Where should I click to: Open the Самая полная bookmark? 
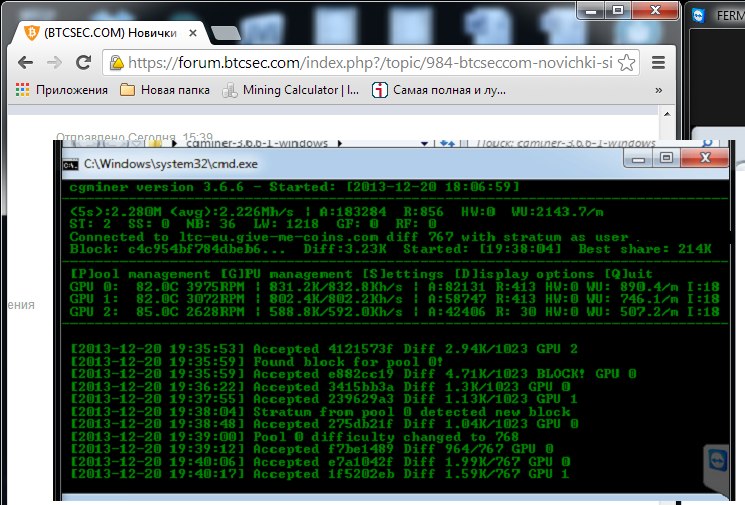point(439,90)
